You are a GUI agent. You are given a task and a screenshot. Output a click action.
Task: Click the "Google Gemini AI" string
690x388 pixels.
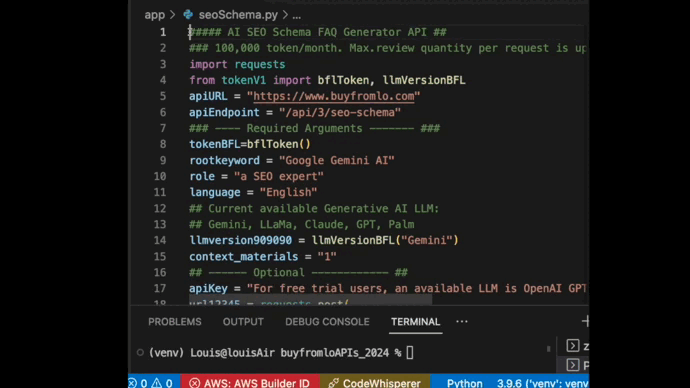[x=337, y=160]
